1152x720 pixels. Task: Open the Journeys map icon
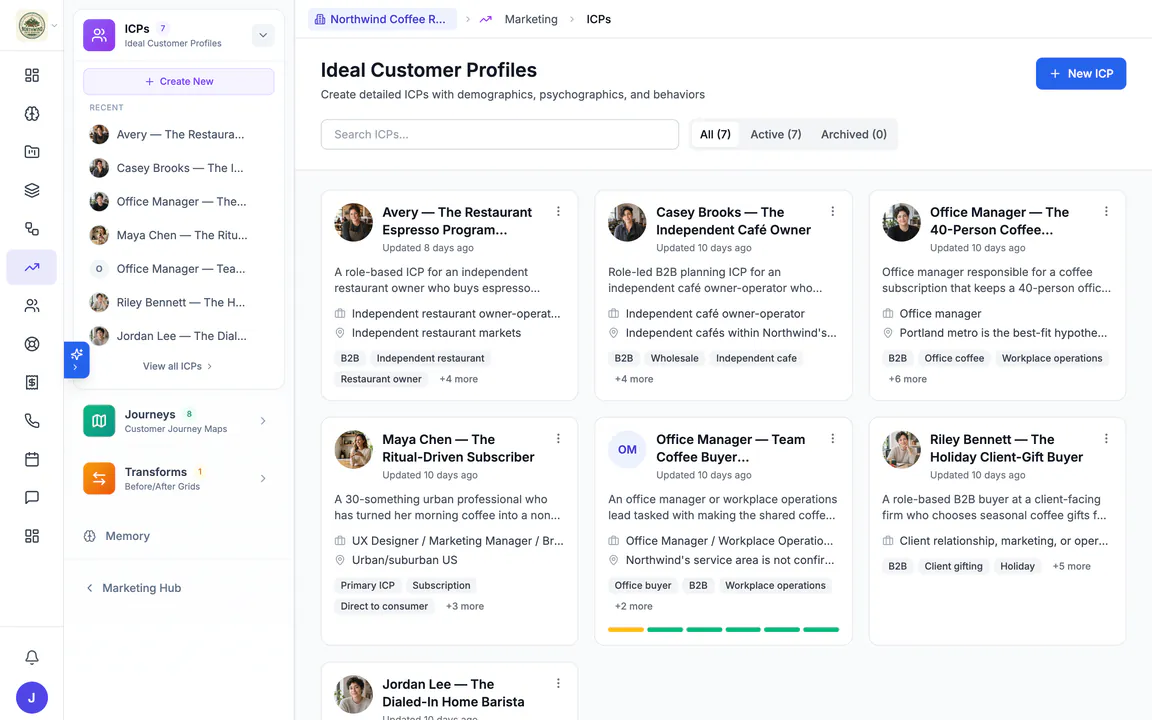coord(99,421)
